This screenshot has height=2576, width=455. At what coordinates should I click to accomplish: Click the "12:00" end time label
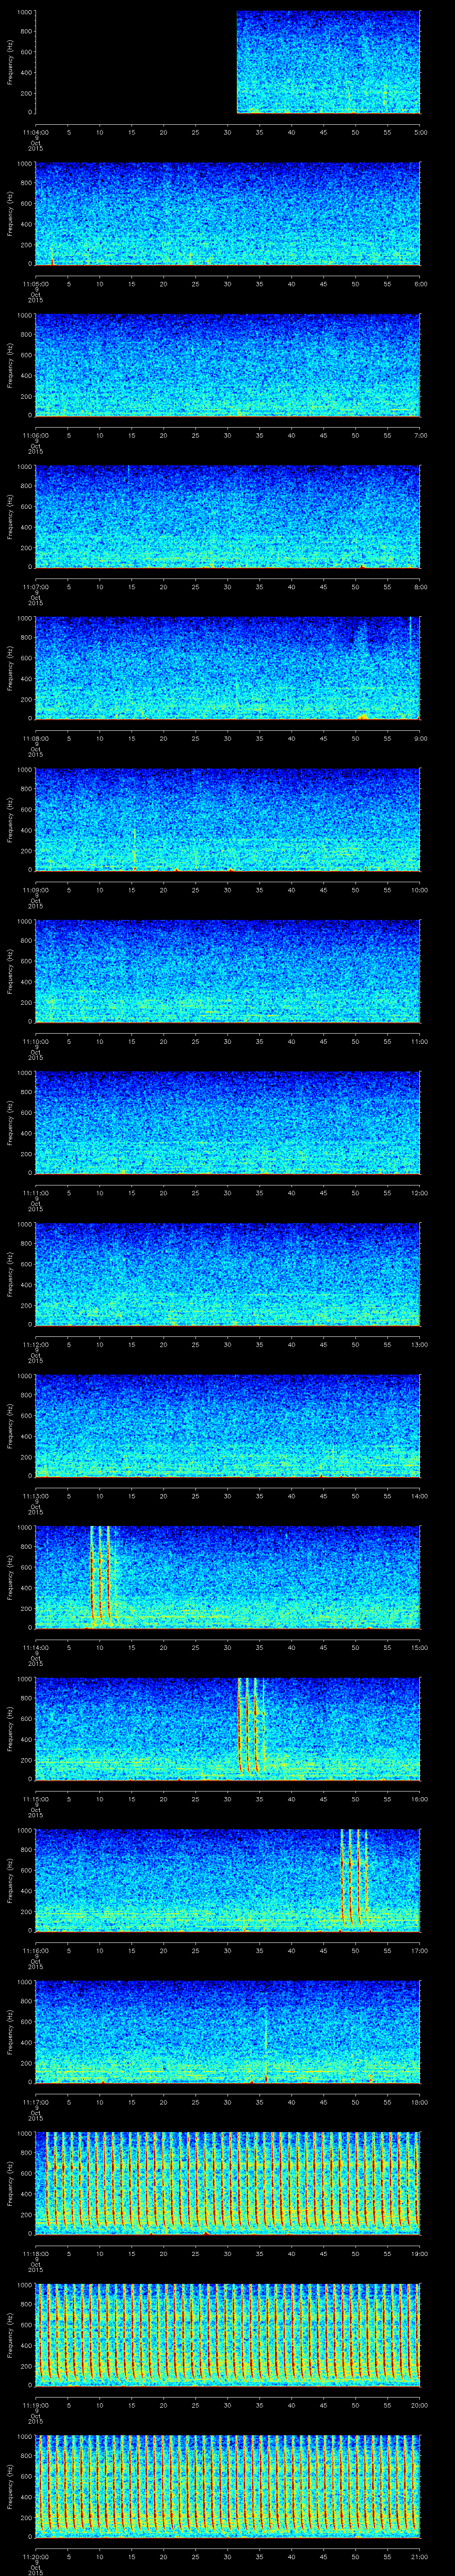point(419,1193)
